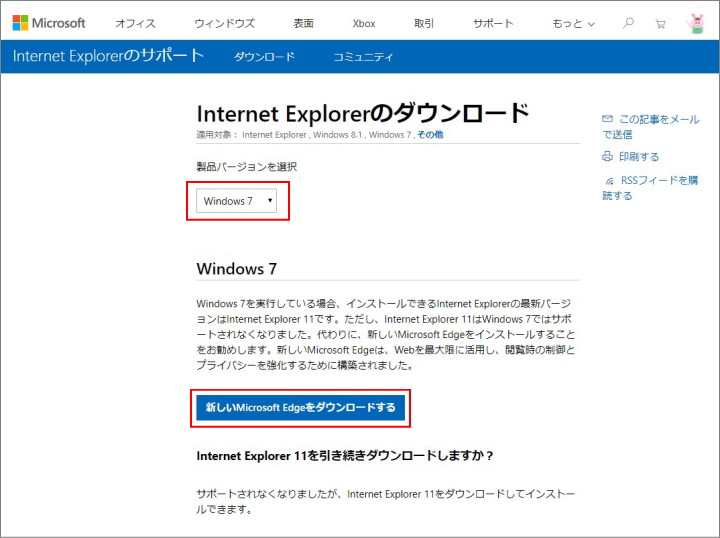Click the その他 link under title

[x=430, y=134]
